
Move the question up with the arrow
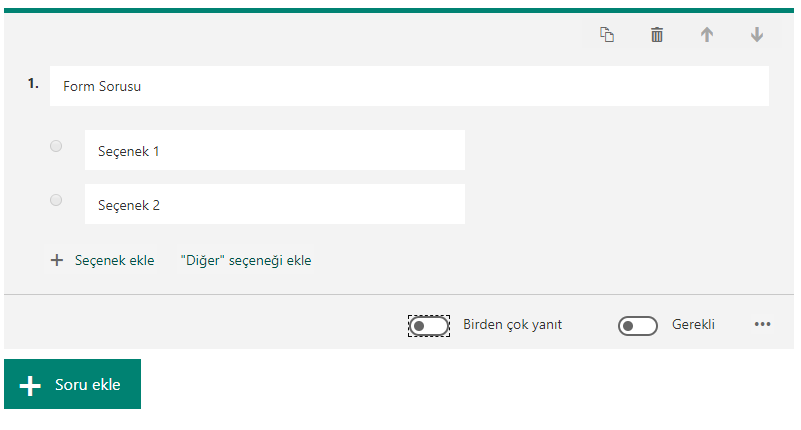click(x=706, y=35)
